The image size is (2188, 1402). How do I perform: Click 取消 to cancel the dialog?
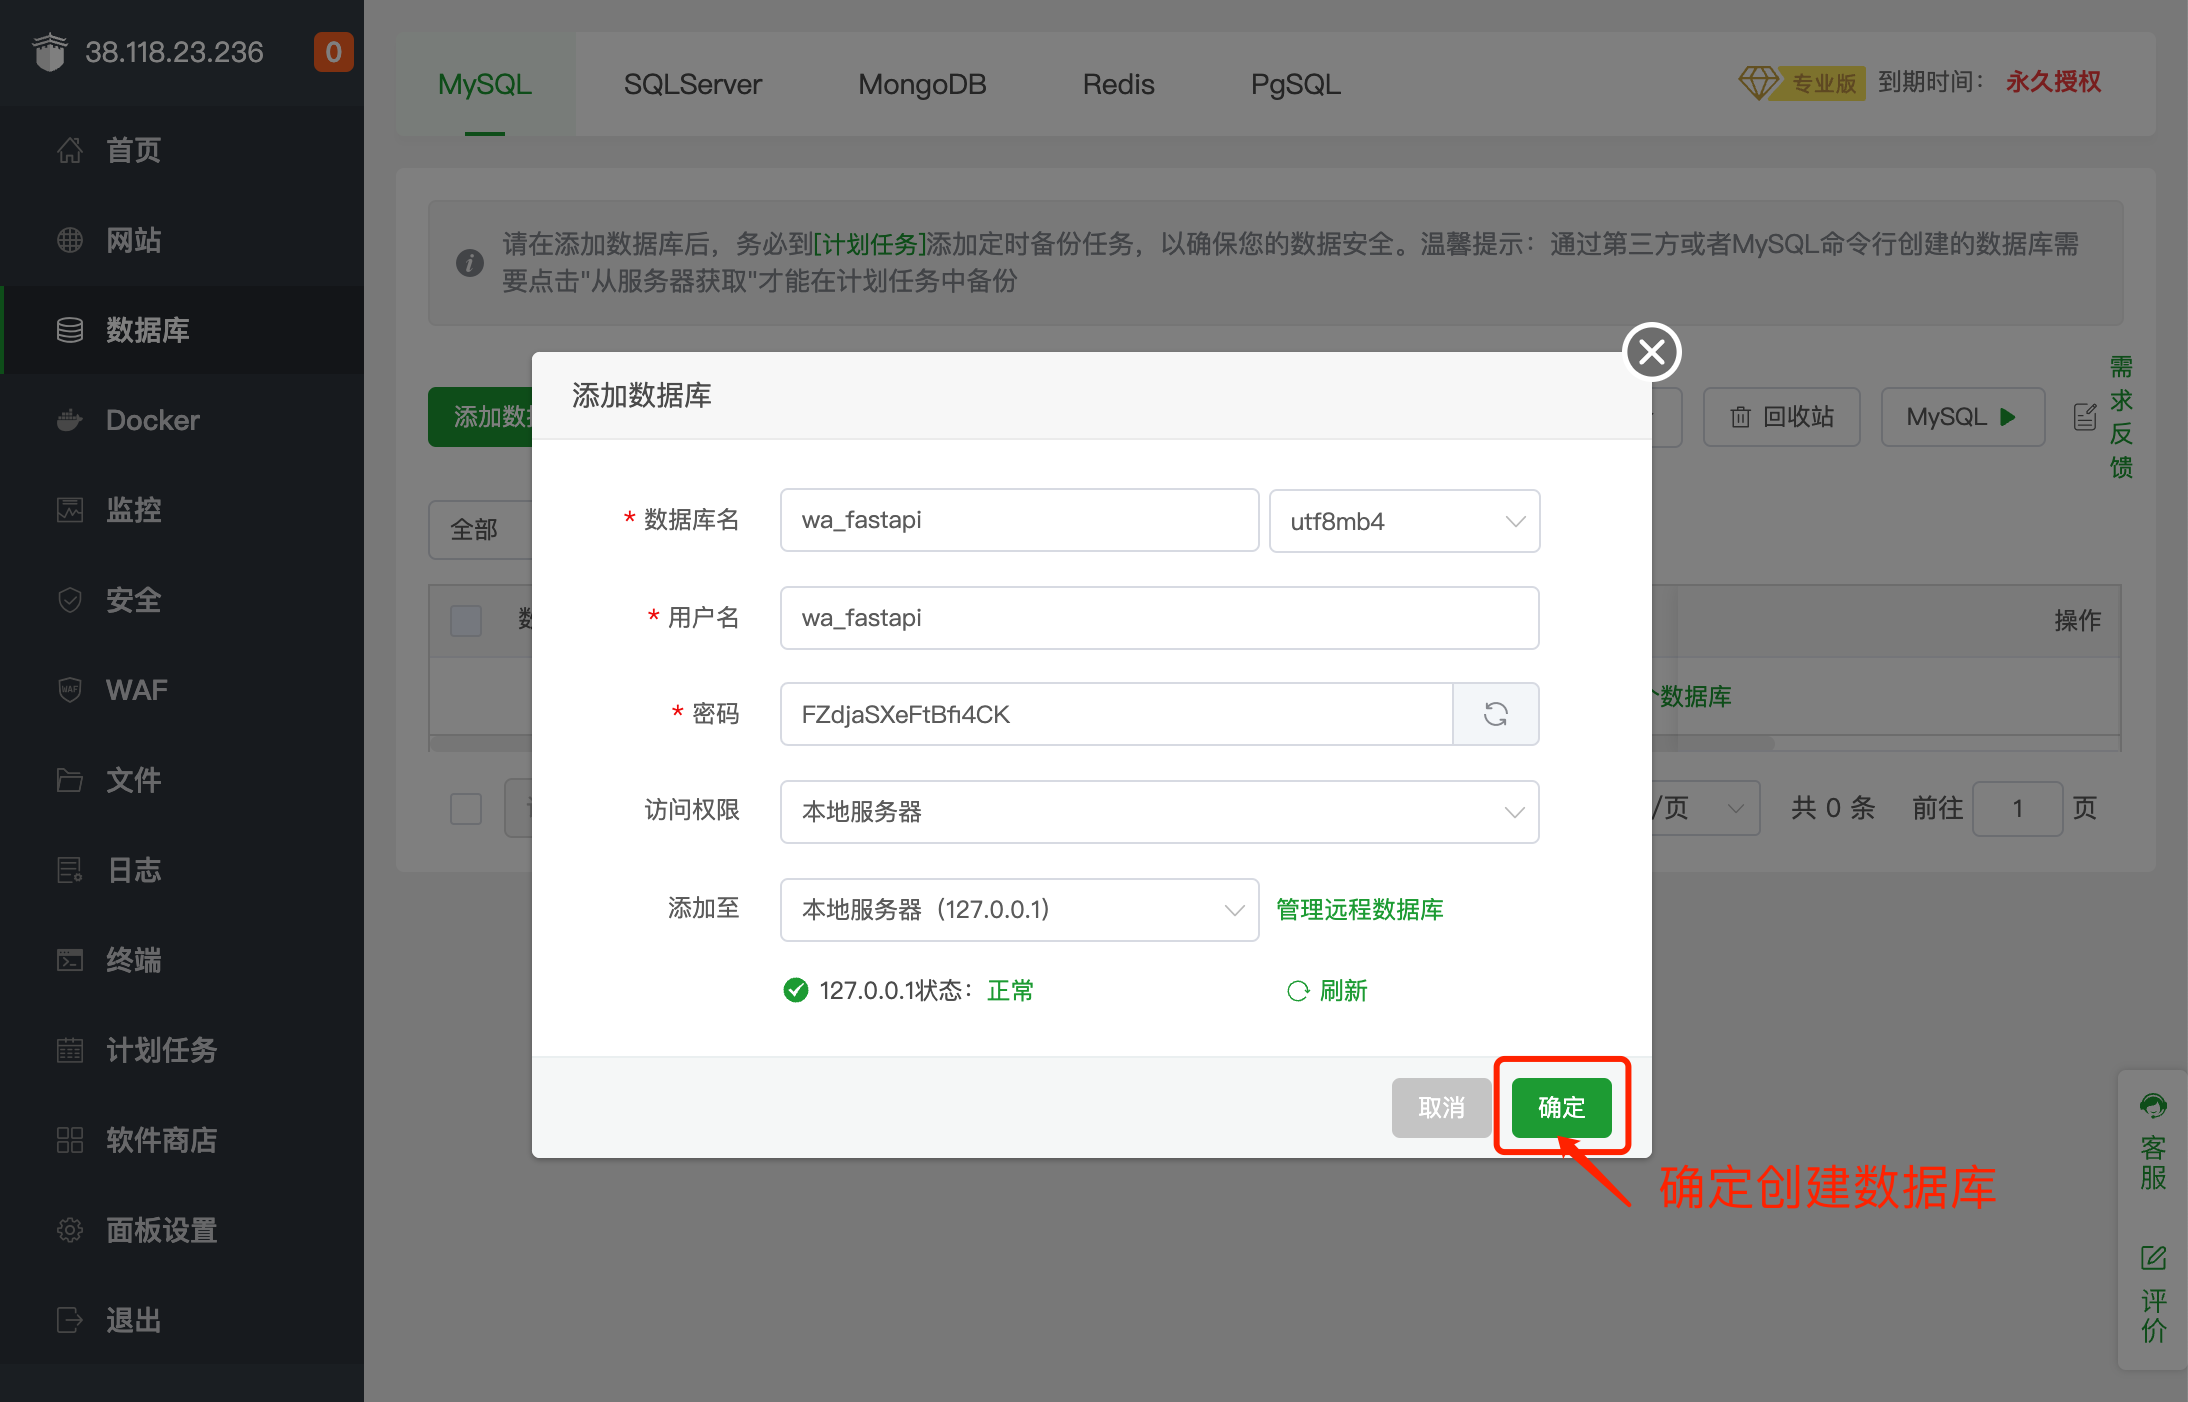1441,1107
